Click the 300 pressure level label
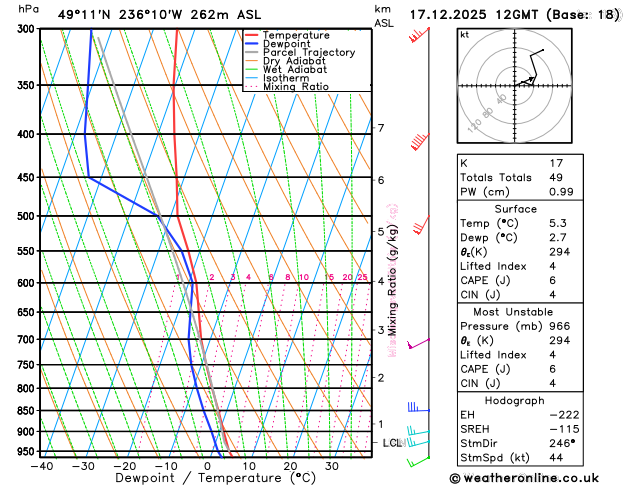This screenshot has width=629, height=486. (x=28, y=29)
